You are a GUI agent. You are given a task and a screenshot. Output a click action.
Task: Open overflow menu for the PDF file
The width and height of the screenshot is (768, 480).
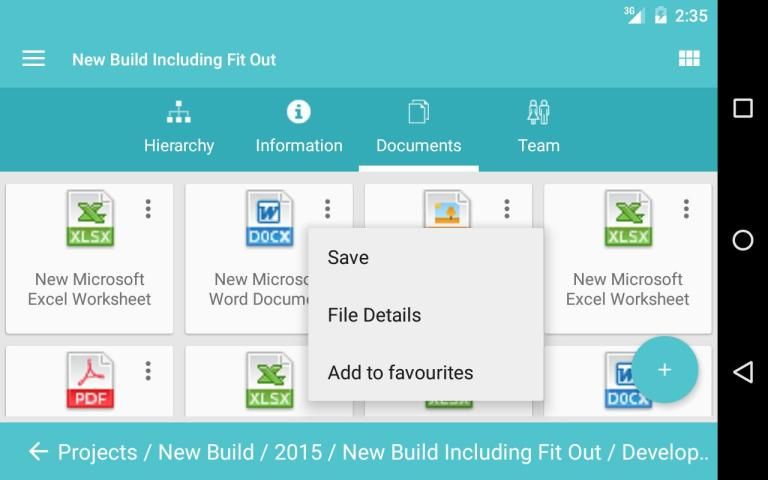pyautogui.click(x=148, y=371)
